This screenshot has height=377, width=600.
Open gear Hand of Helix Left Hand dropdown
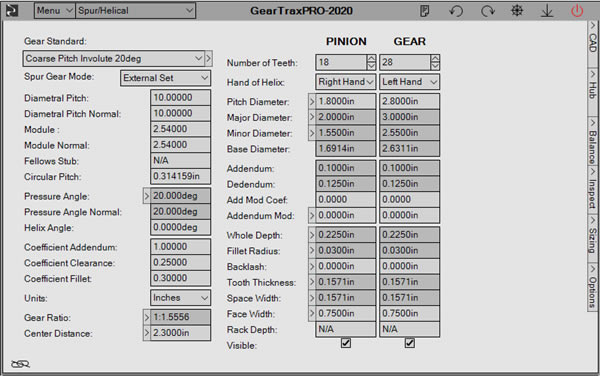pos(409,82)
